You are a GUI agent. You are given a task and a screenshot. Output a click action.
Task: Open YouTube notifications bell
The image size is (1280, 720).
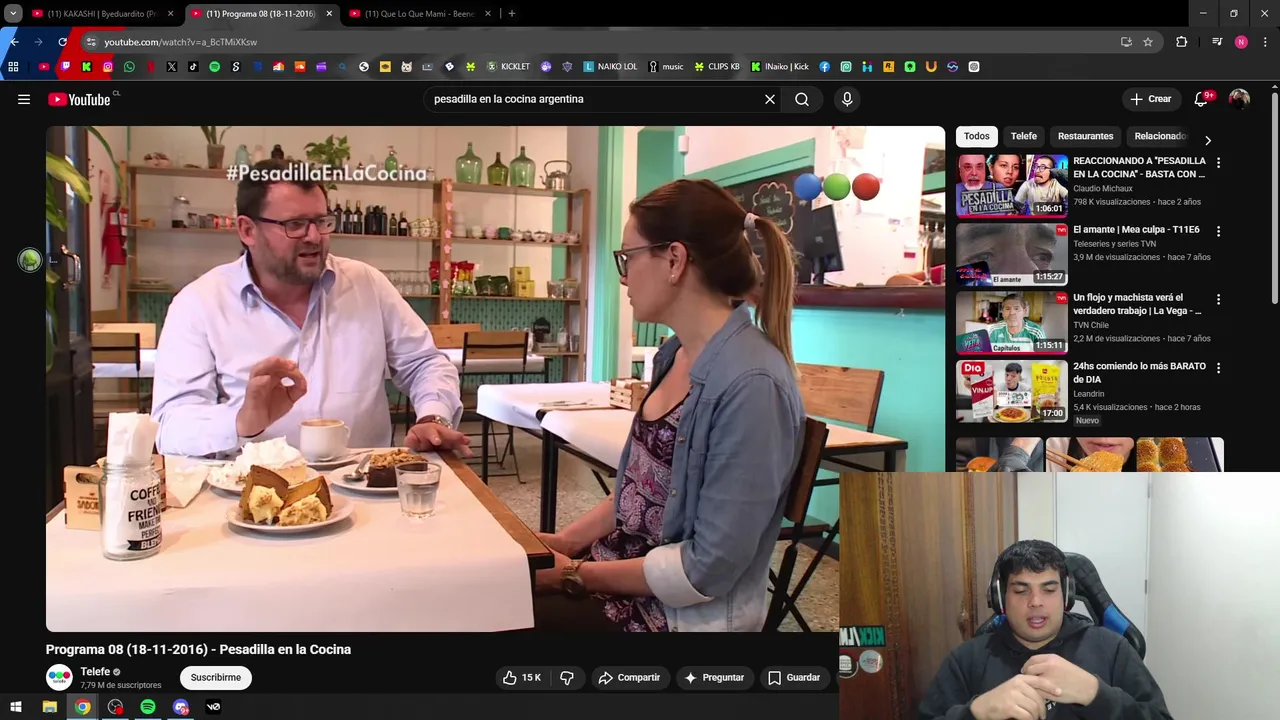click(1202, 99)
